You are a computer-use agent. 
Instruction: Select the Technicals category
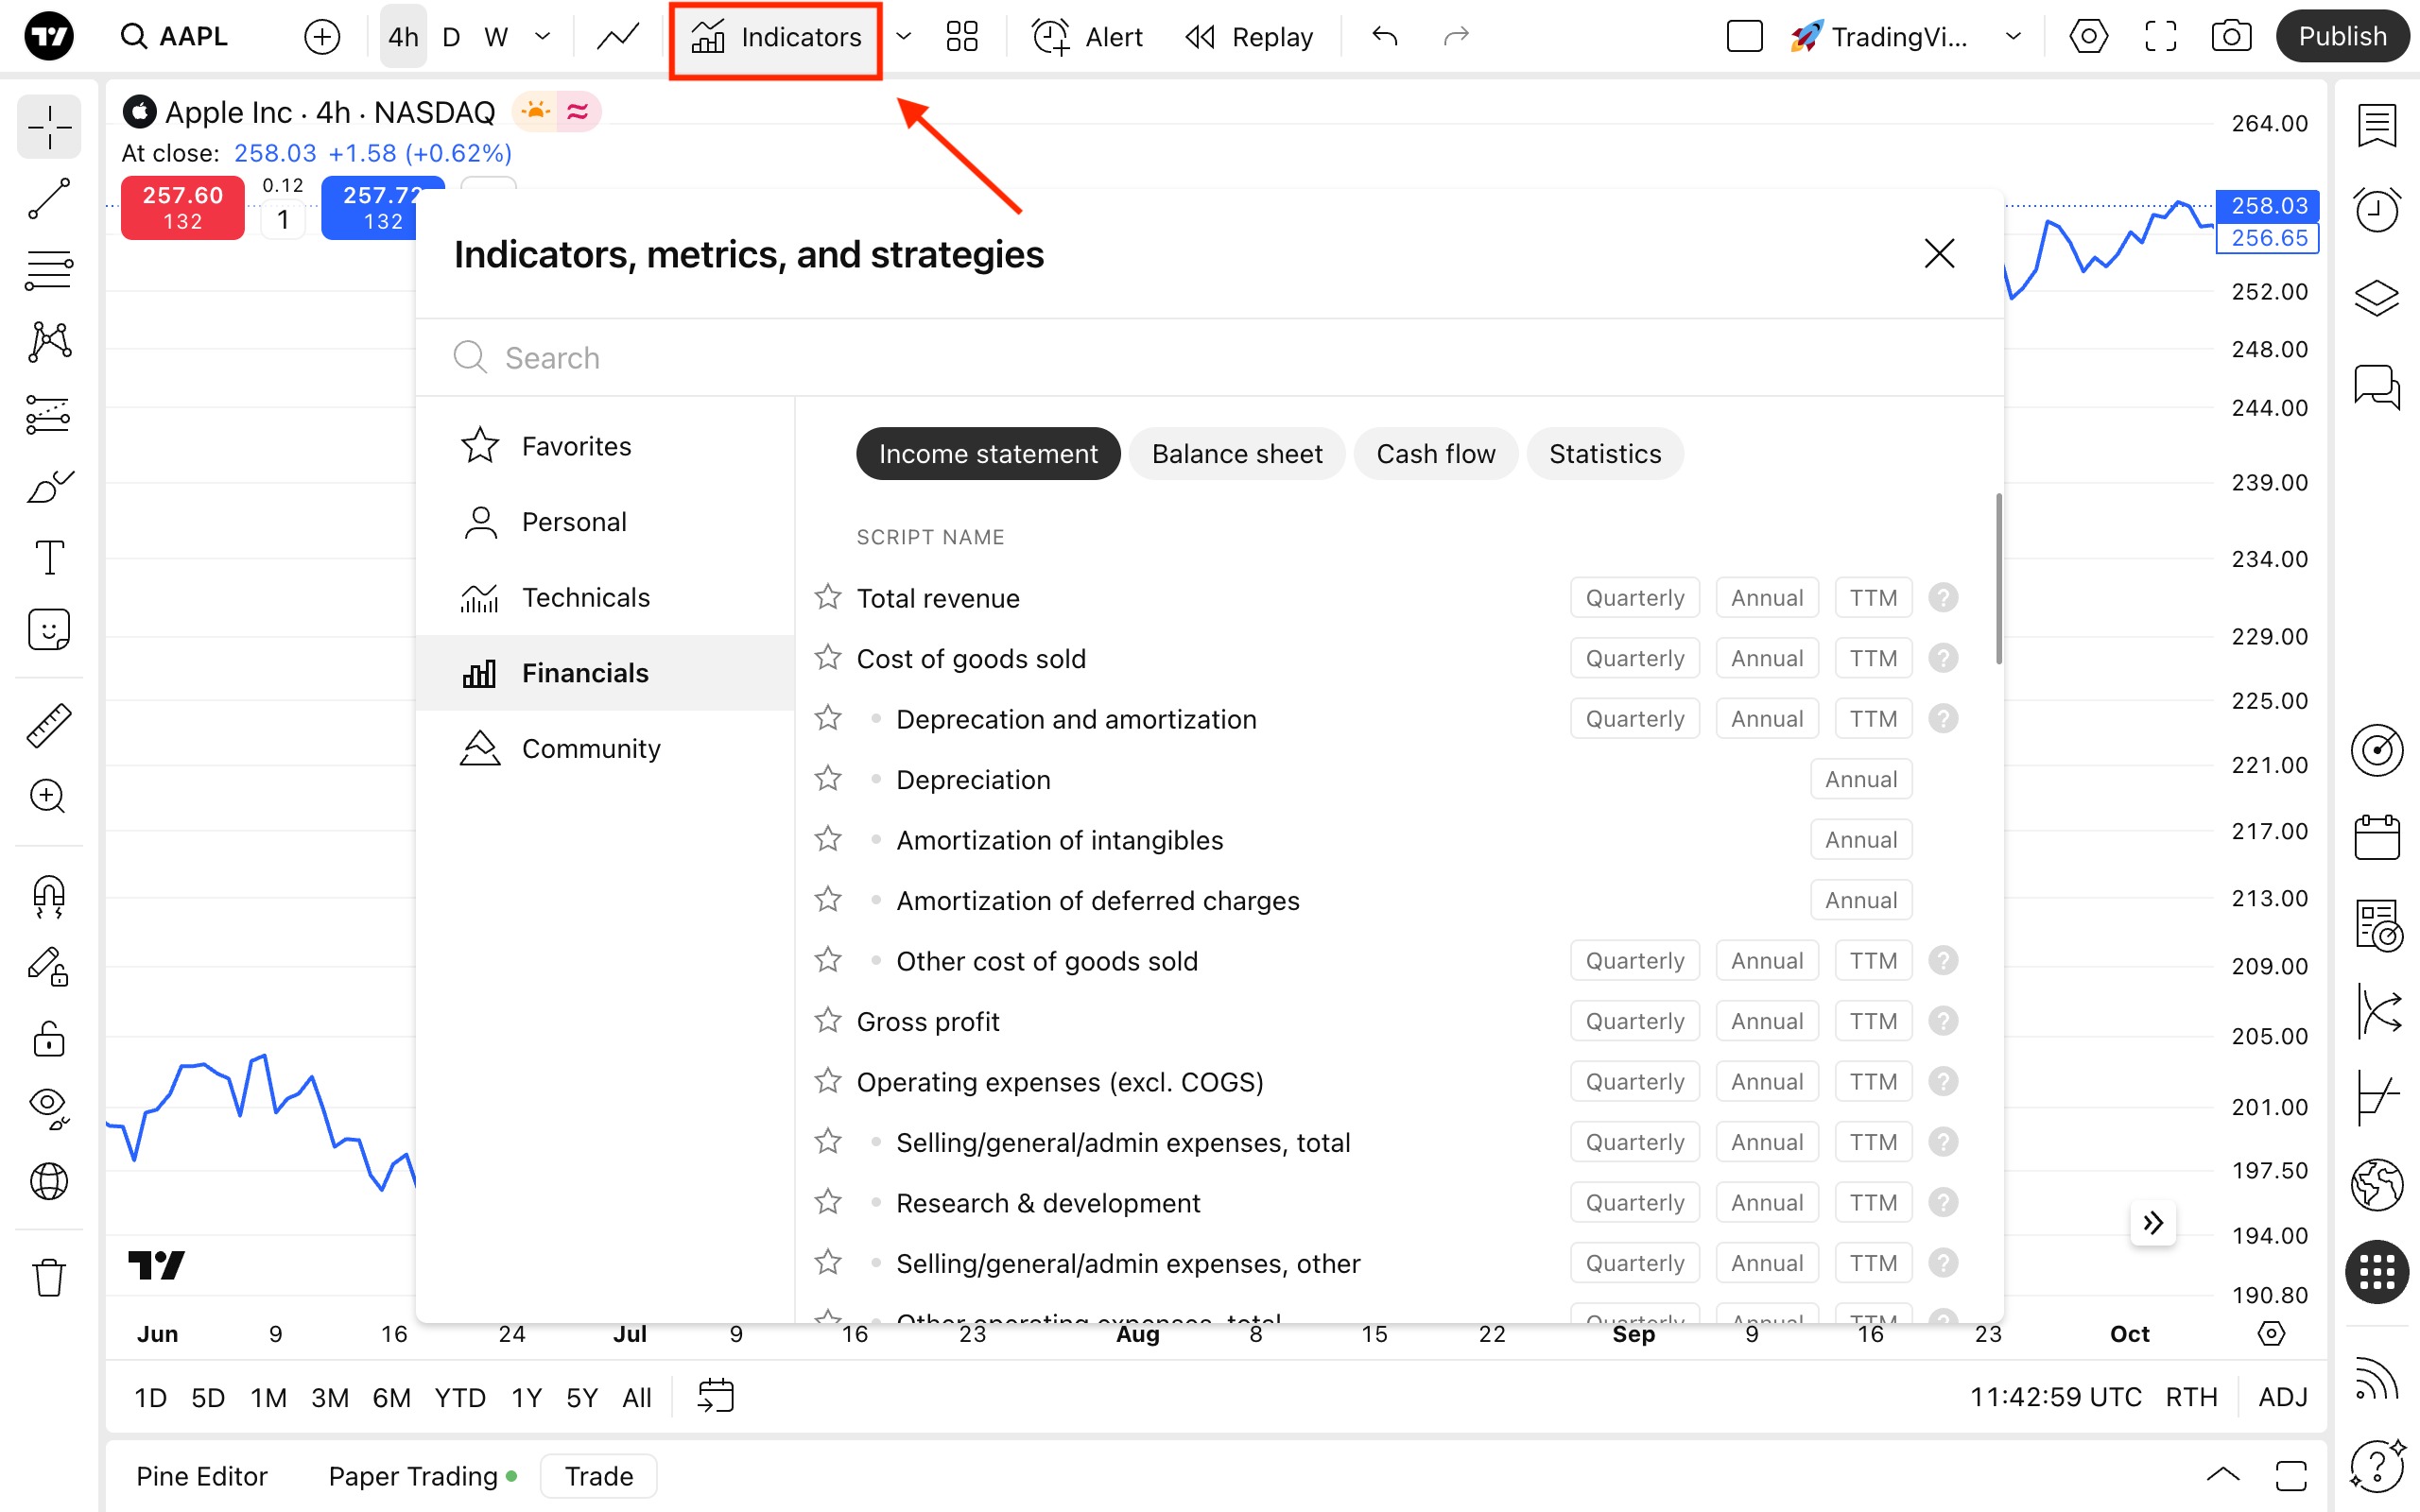pos(585,597)
